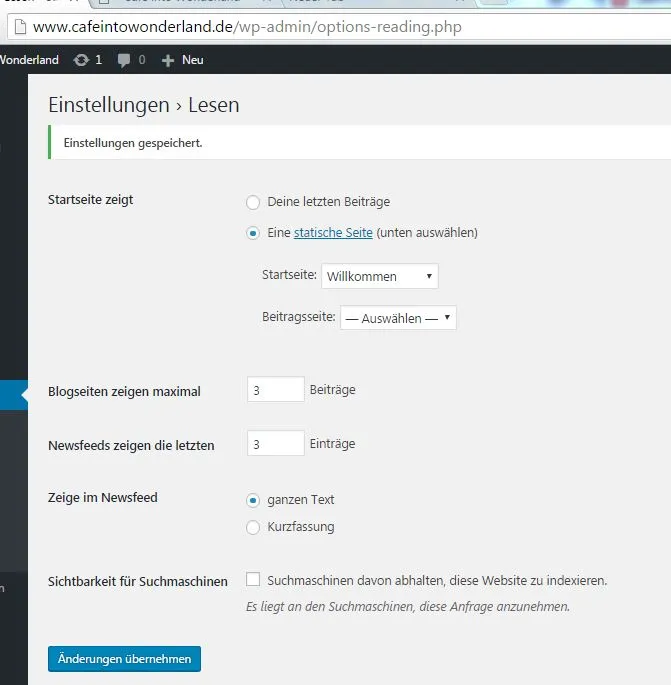Click the Startseite dropdown arrow
The image size is (671, 685).
429,276
